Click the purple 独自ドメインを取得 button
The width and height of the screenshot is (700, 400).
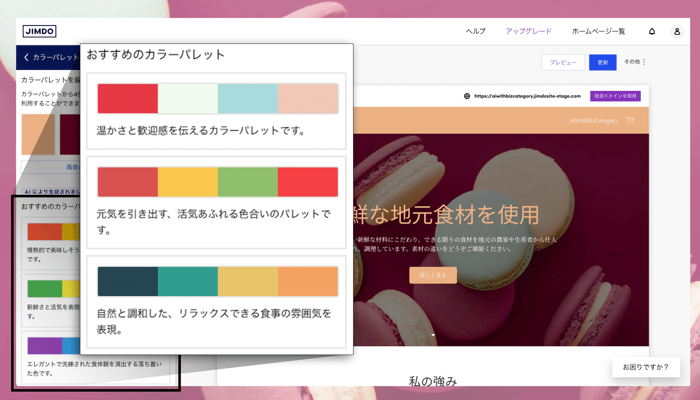coord(615,96)
